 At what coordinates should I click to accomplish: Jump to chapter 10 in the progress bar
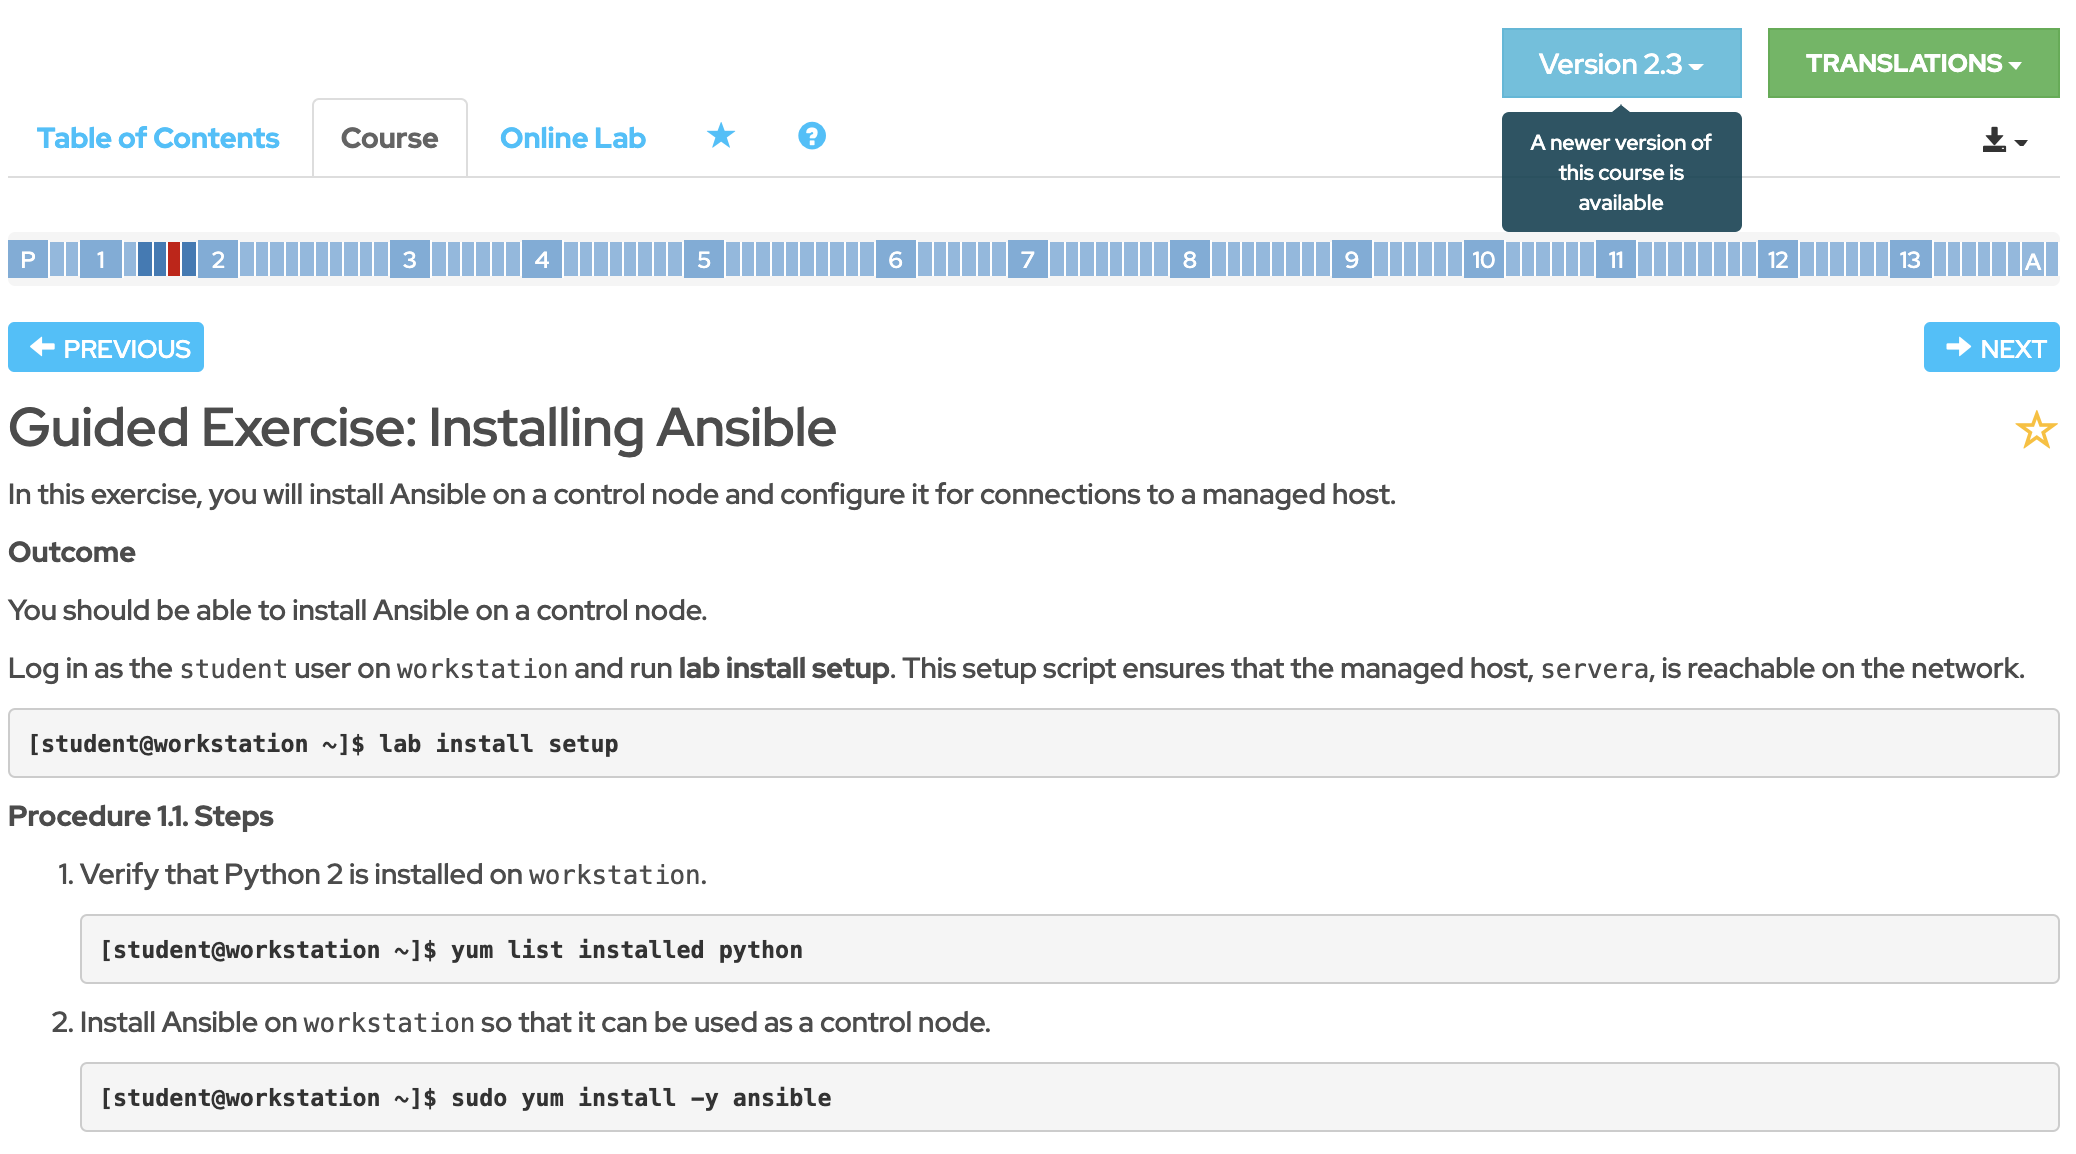point(1483,260)
